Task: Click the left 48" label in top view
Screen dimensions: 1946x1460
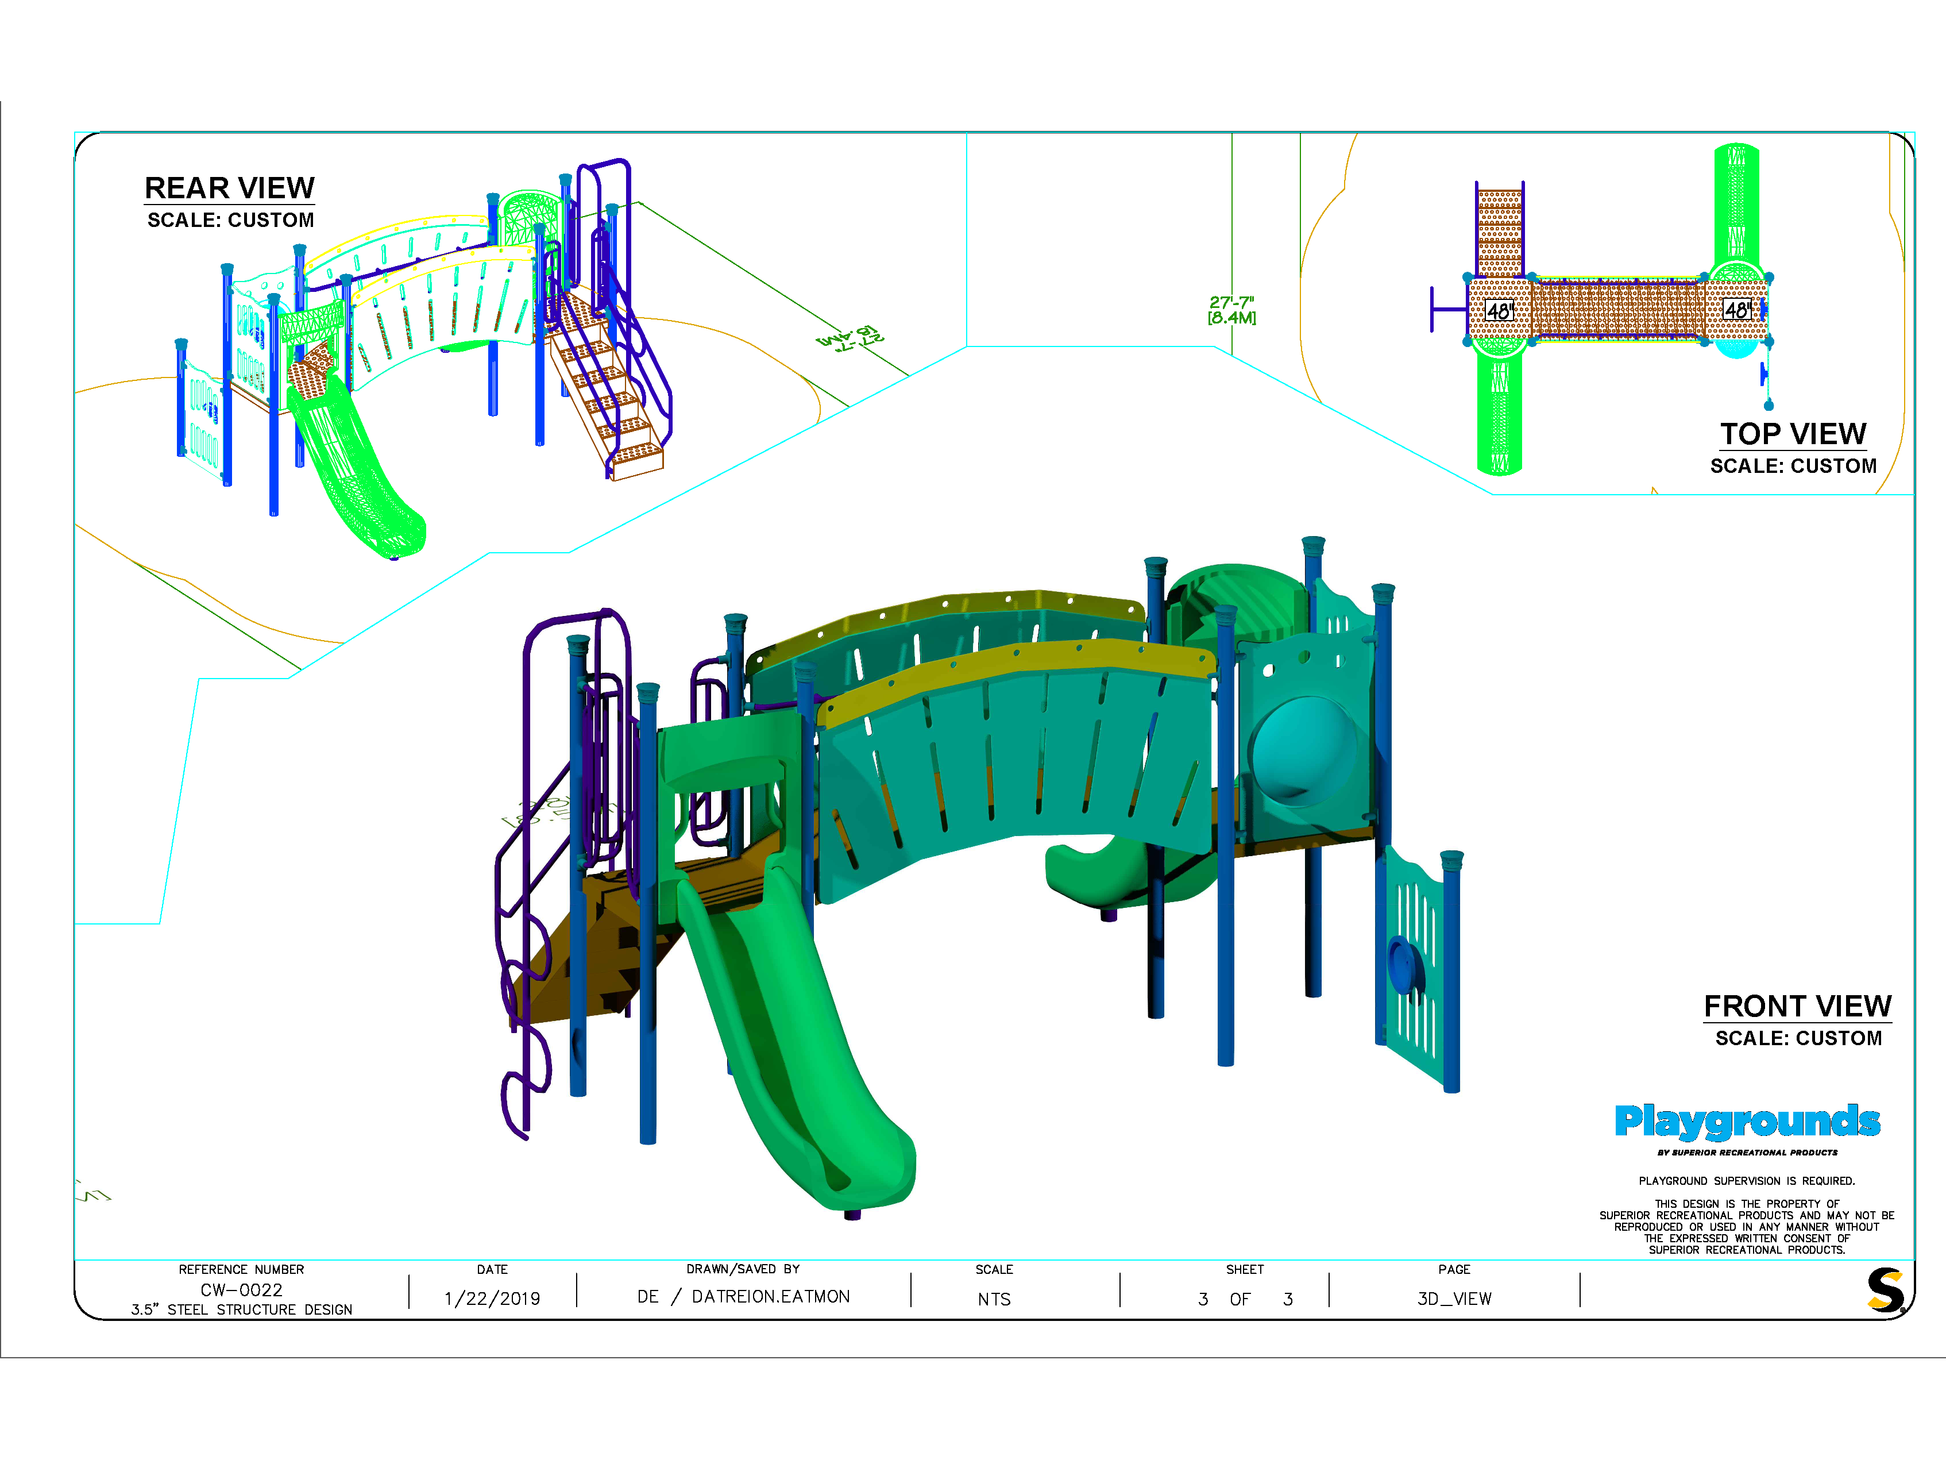Action: (1498, 311)
